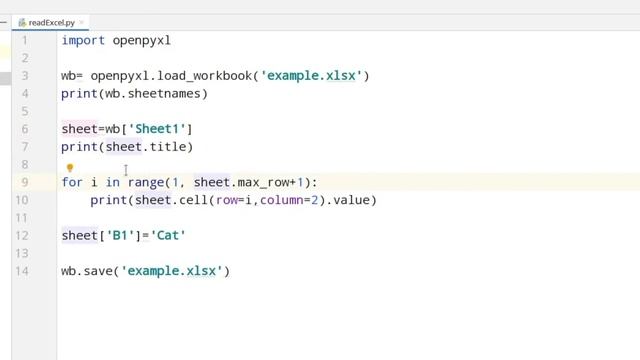Click 'save' in wb.save on line 14
640x360 pixels.
(98, 271)
